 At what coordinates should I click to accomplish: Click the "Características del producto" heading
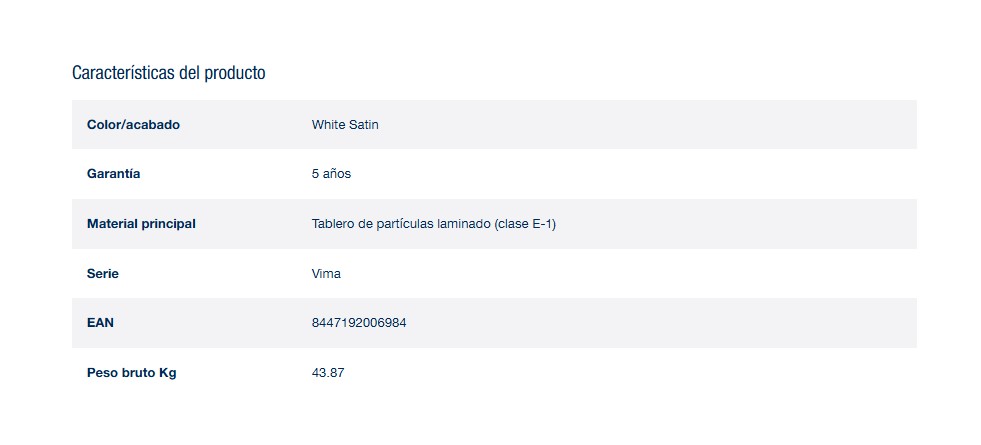click(x=168, y=73)
